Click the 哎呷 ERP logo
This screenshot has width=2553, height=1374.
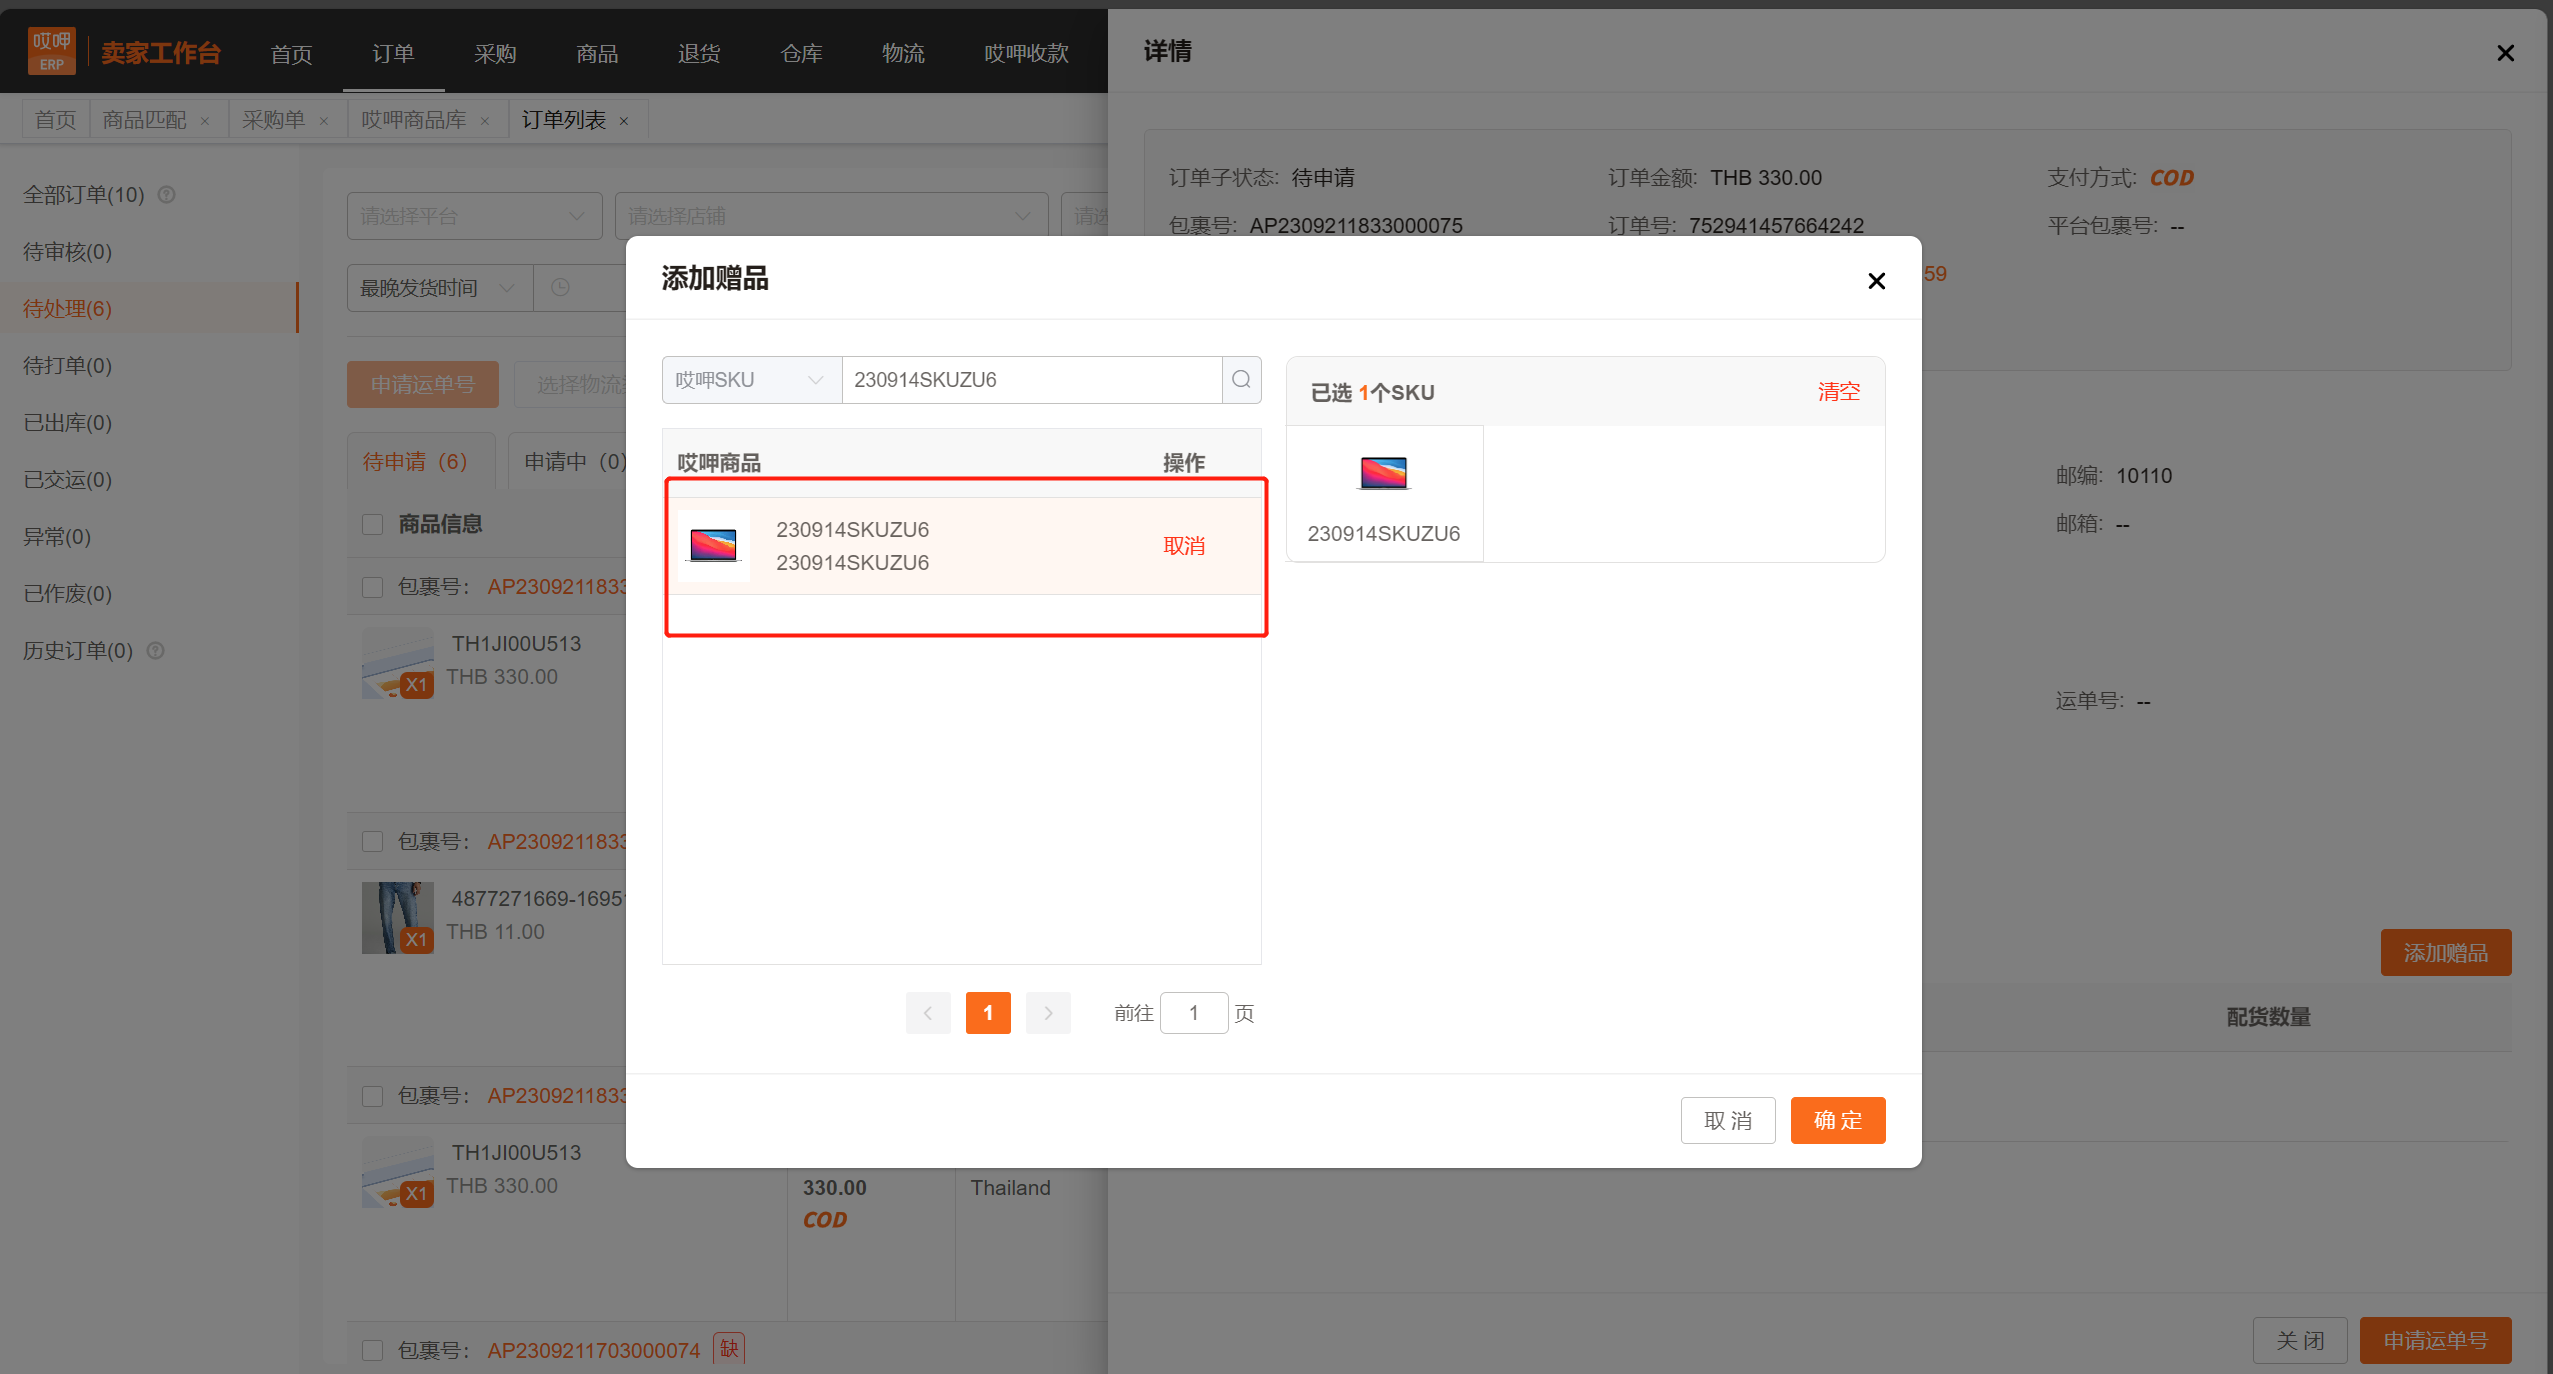click(x=51, y=51)
